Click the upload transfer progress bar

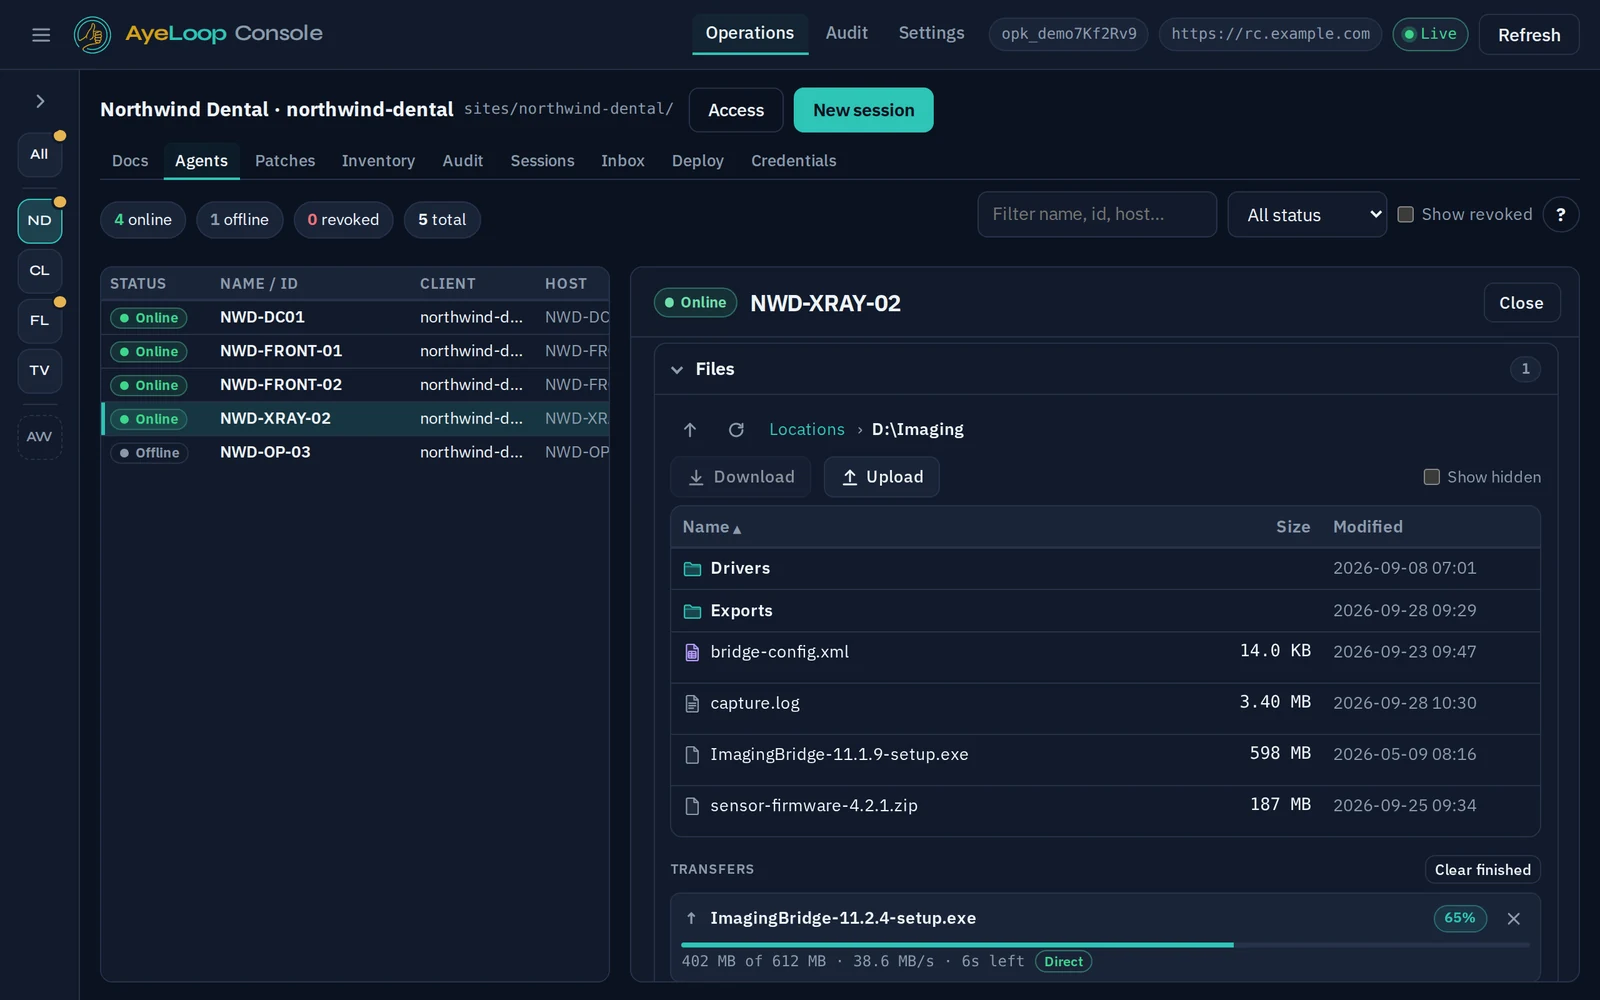(1105, 944)
